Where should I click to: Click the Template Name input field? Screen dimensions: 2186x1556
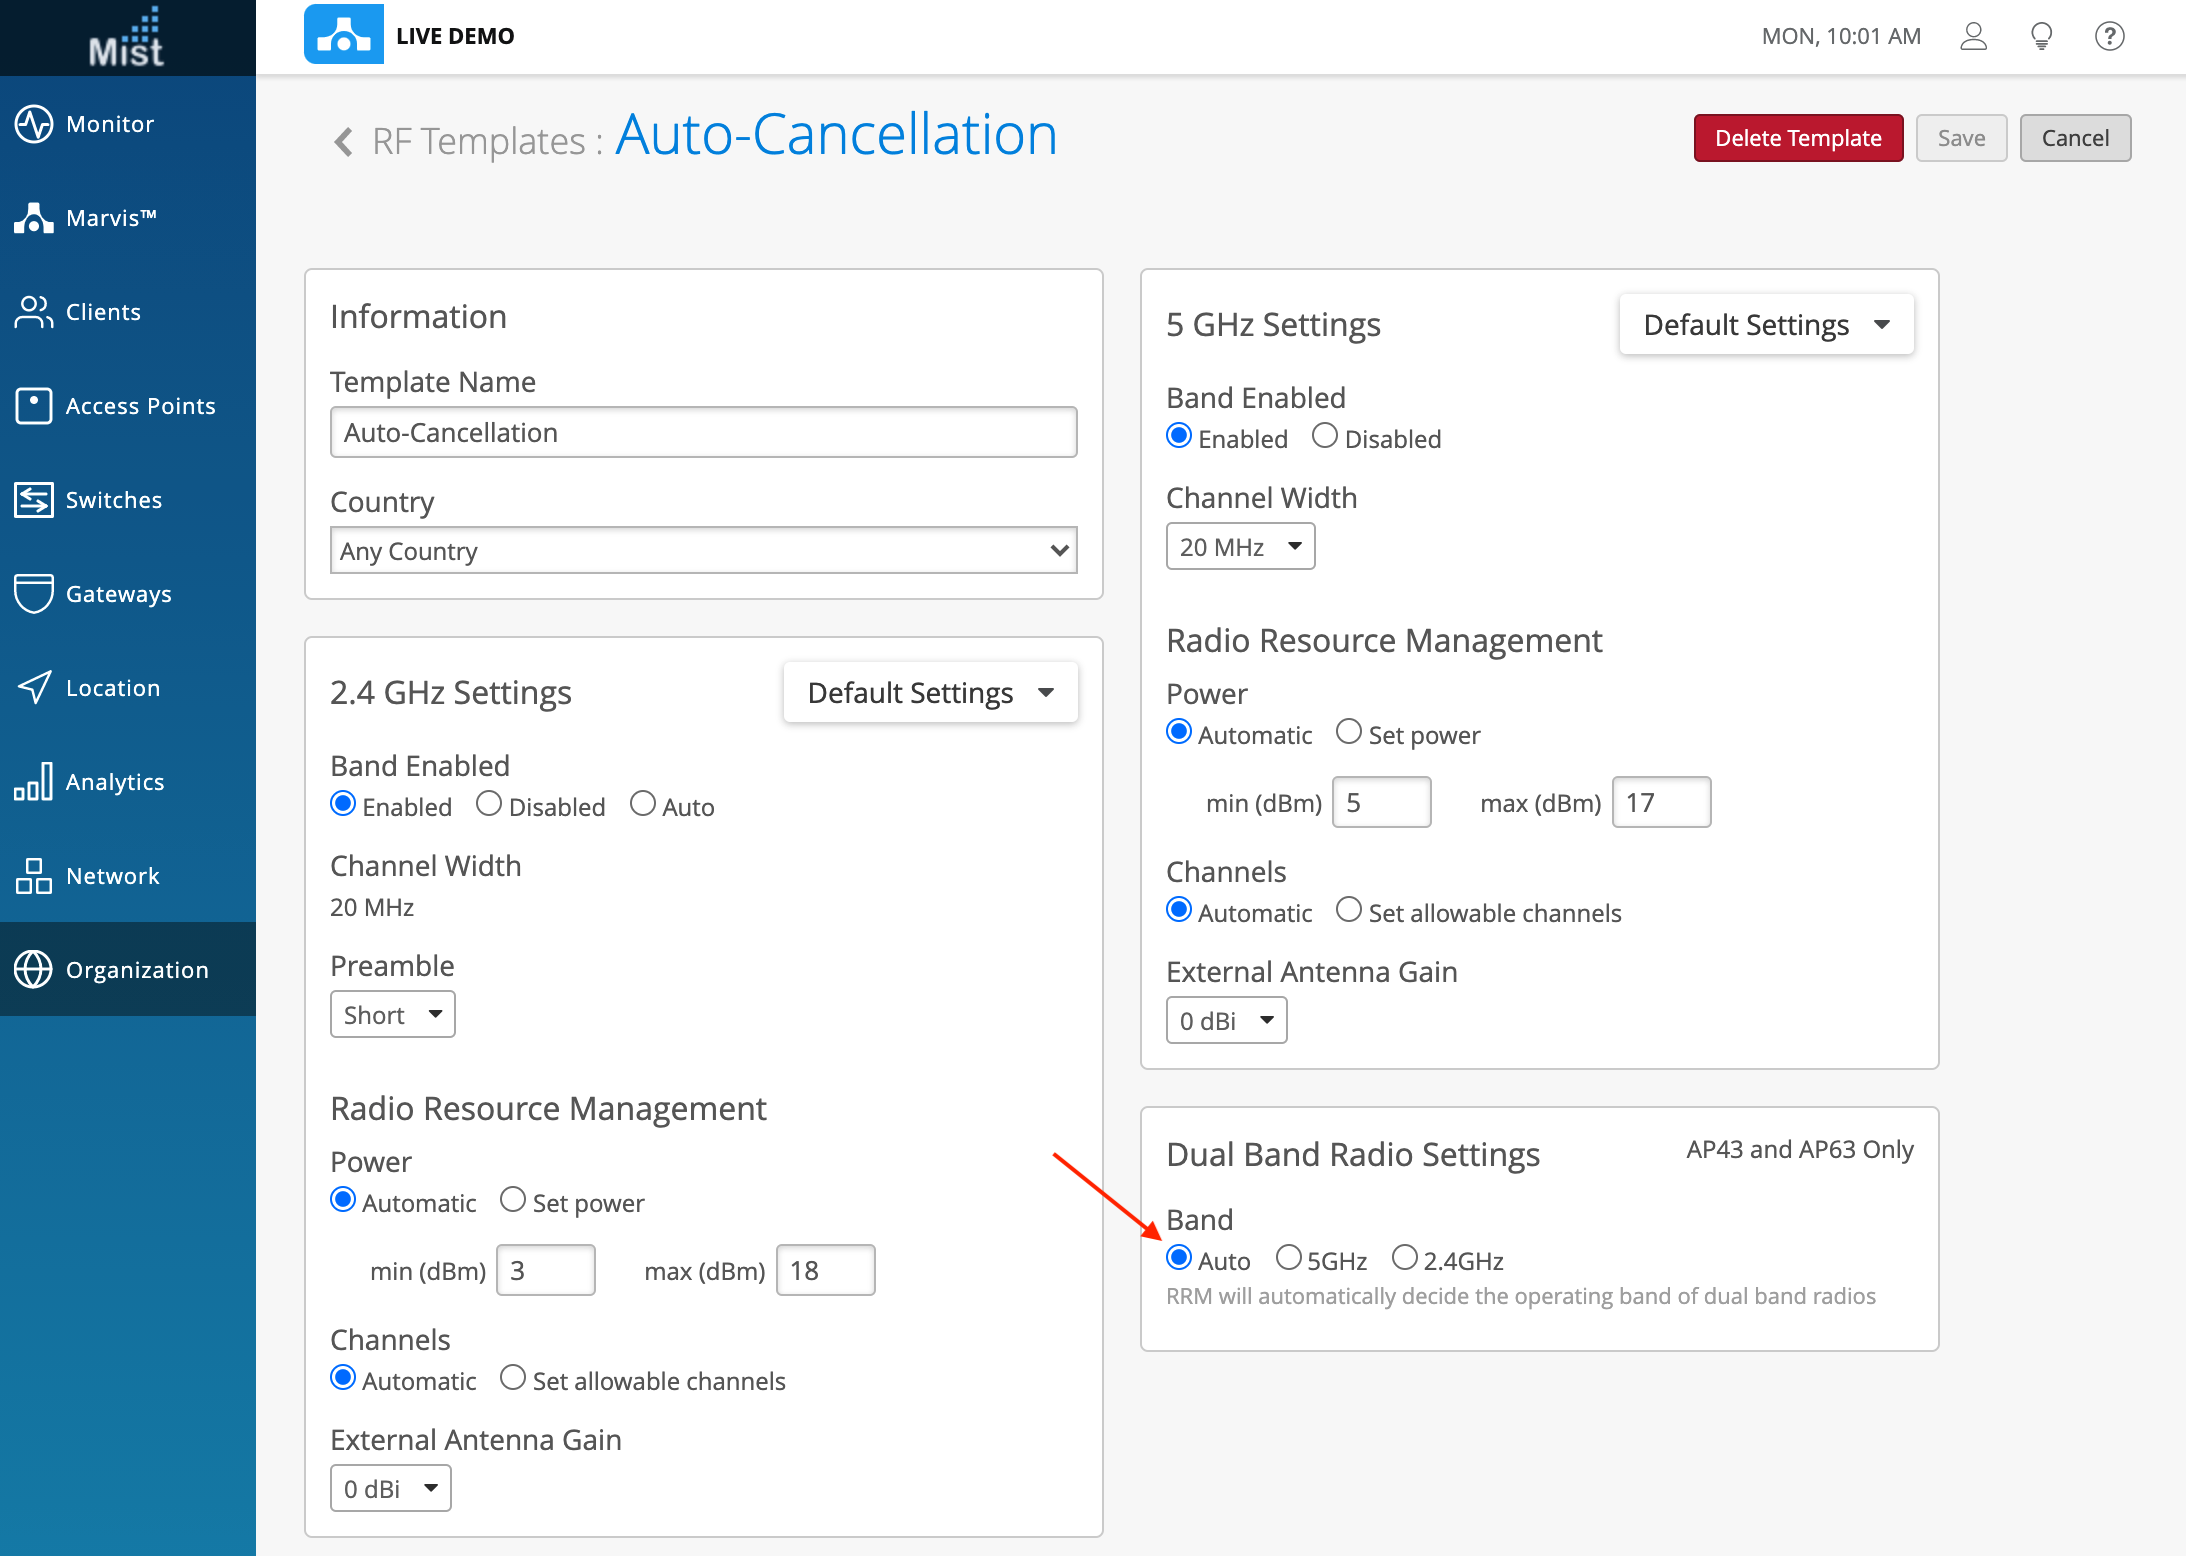703,432
